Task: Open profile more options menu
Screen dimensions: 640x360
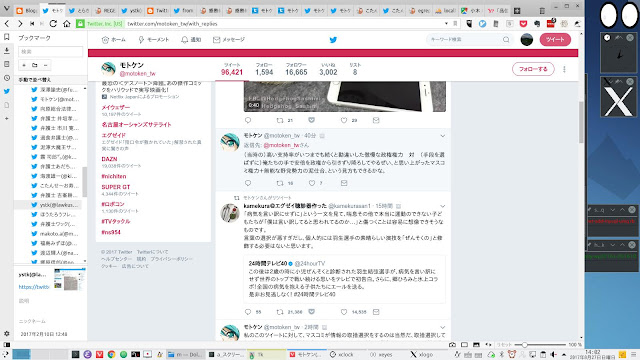Action: (x=564, y=69)
